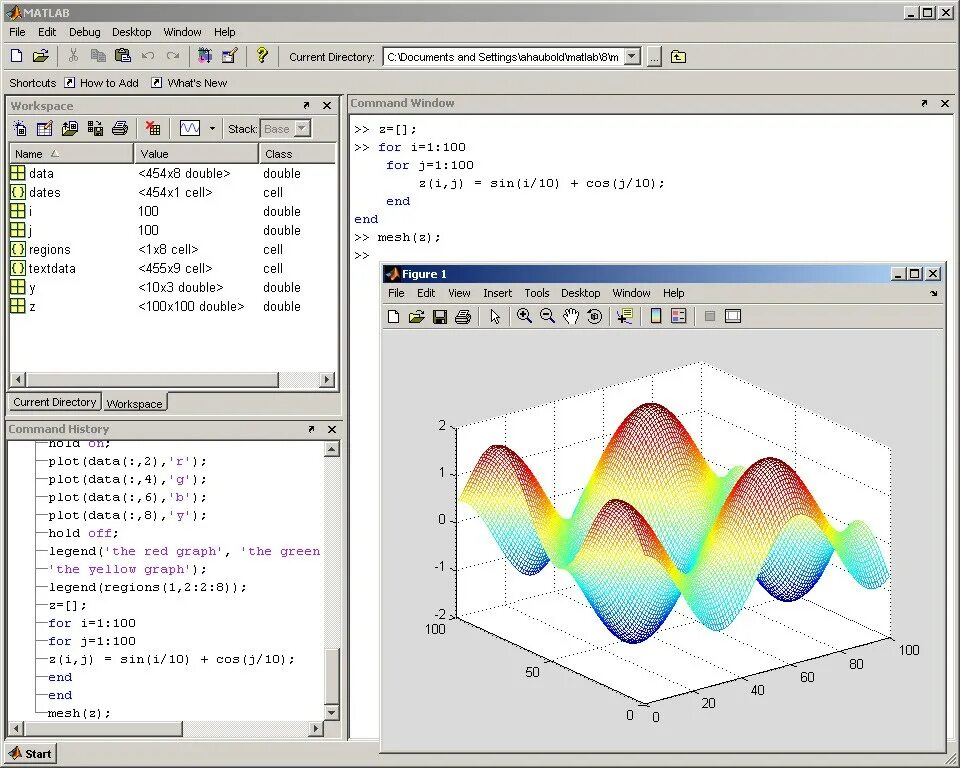Click the Edit Plot arrow tool in Figure 1
960x768 pixels.
click(x=495, y=317)
